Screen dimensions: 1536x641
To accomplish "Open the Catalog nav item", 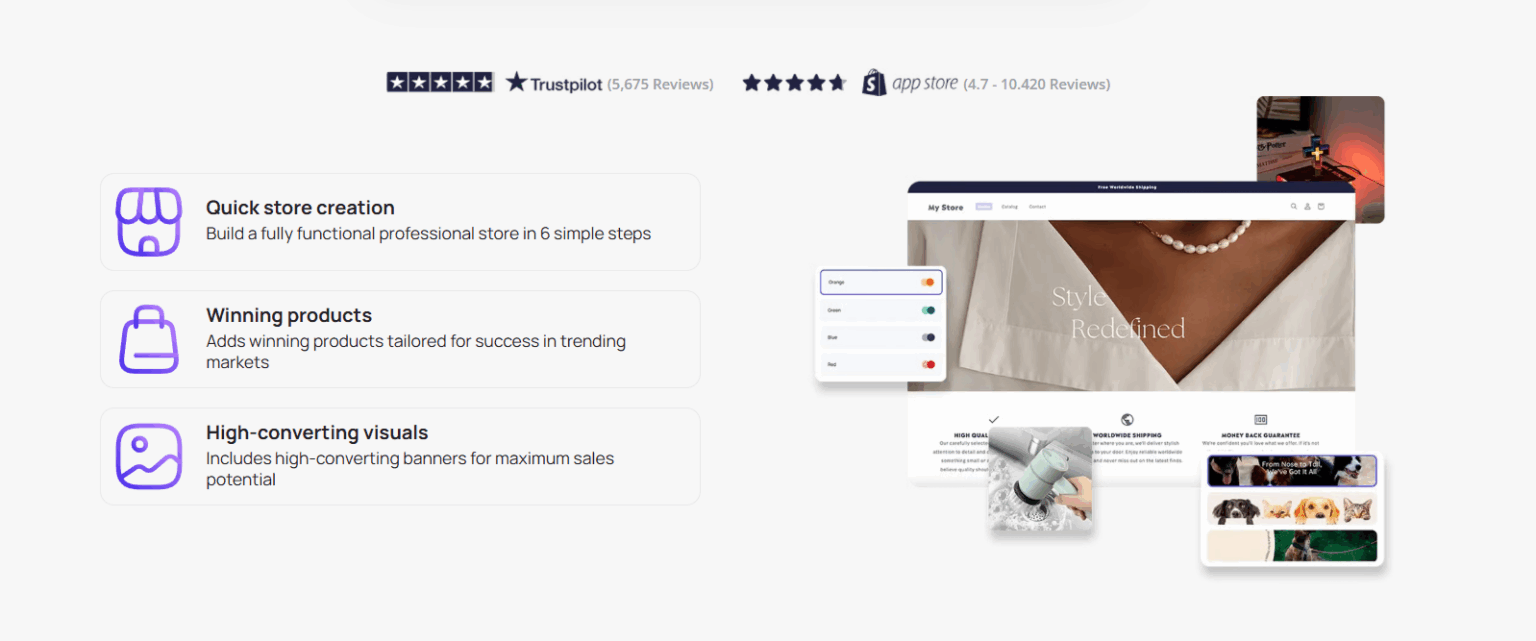I will 1009,207.
